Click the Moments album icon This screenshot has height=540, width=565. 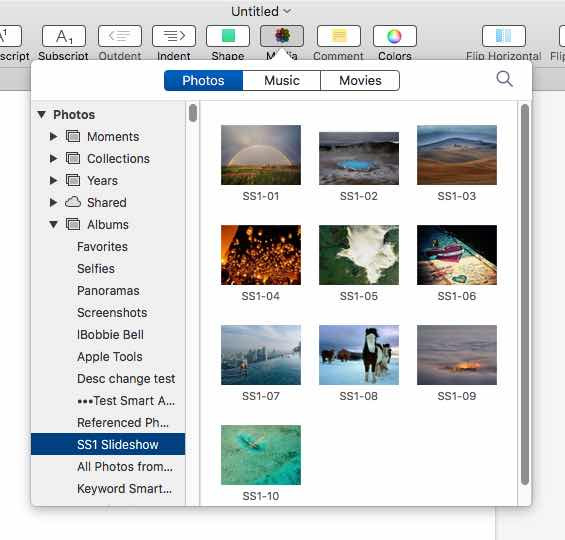coord(73,137)
